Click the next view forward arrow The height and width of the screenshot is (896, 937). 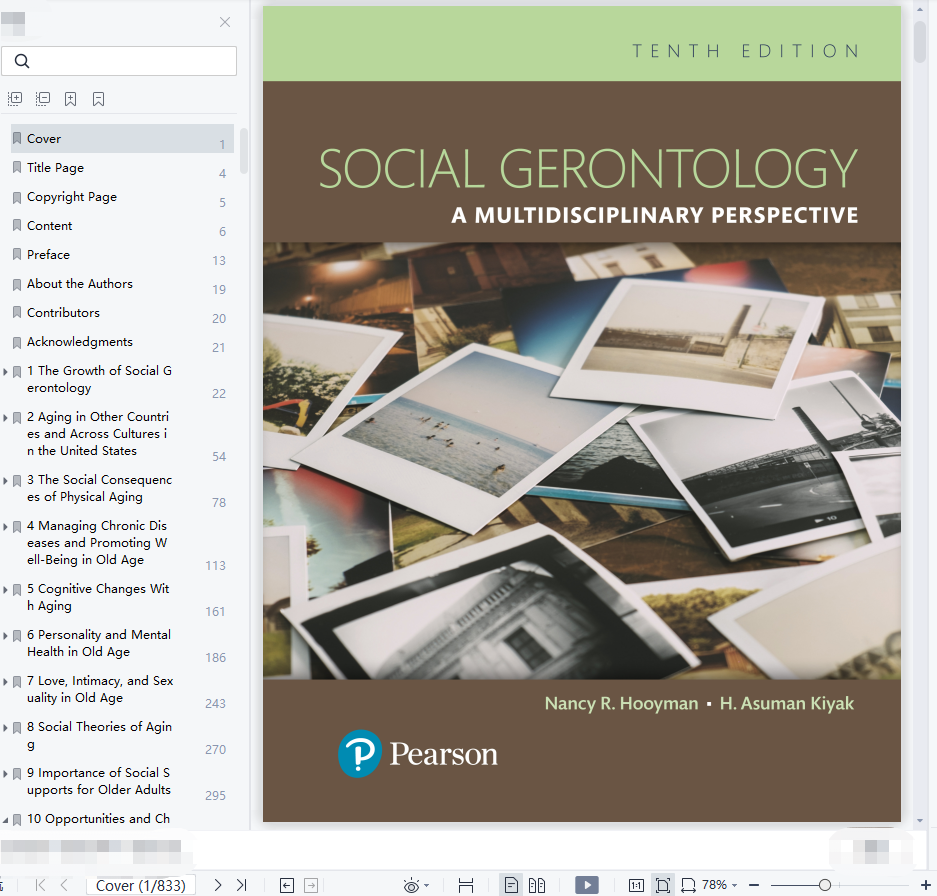click(x=311, y=885)
